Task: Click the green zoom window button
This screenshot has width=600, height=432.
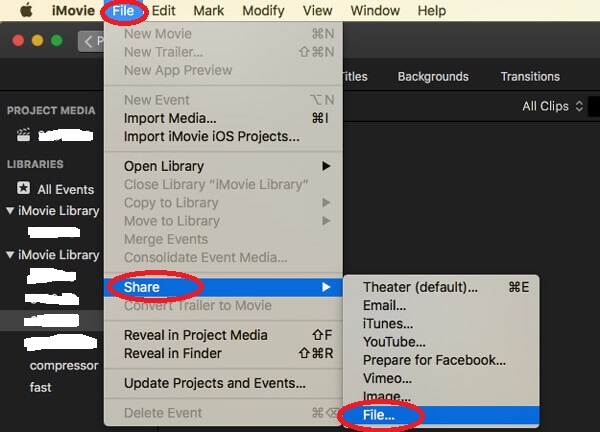Action: 58,42
